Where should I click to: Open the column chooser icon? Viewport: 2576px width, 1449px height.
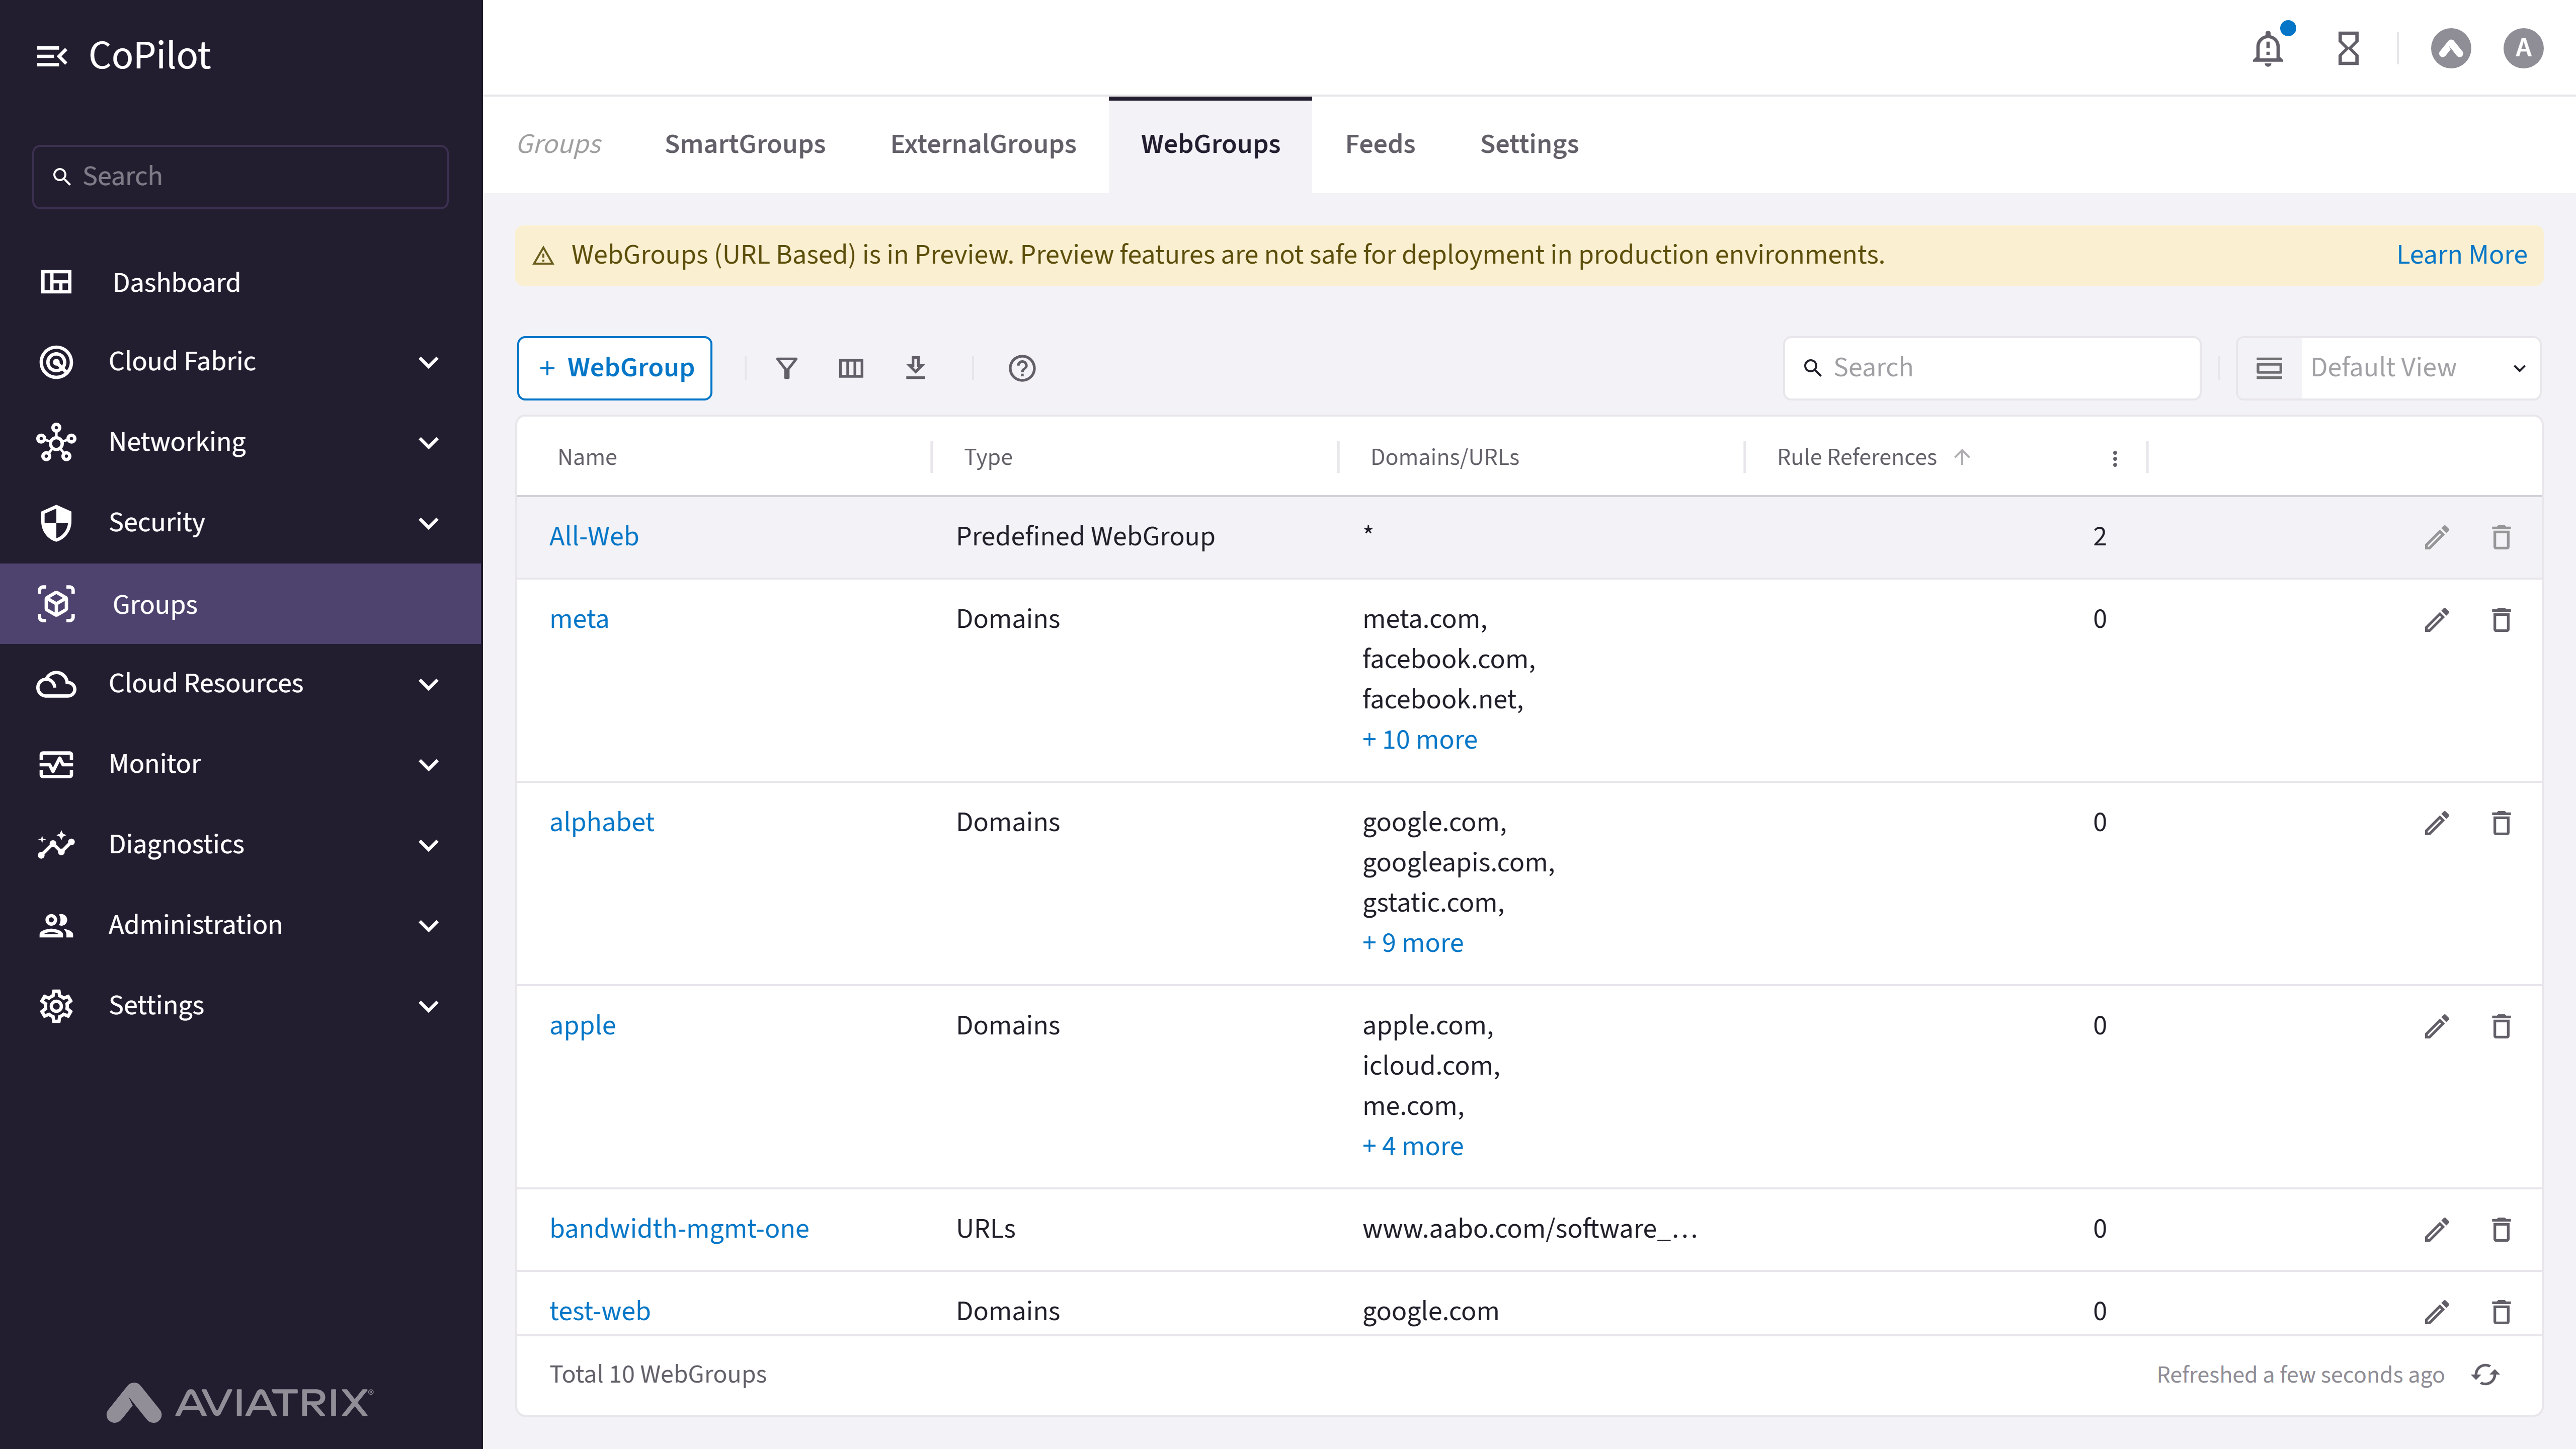pyautogui.click(x=851, y=368)
